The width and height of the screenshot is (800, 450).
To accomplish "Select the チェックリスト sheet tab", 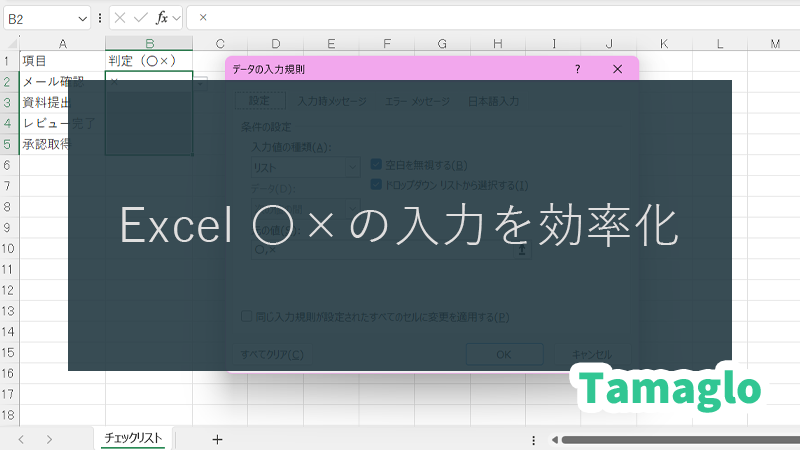I will click(x=134, y=439).
